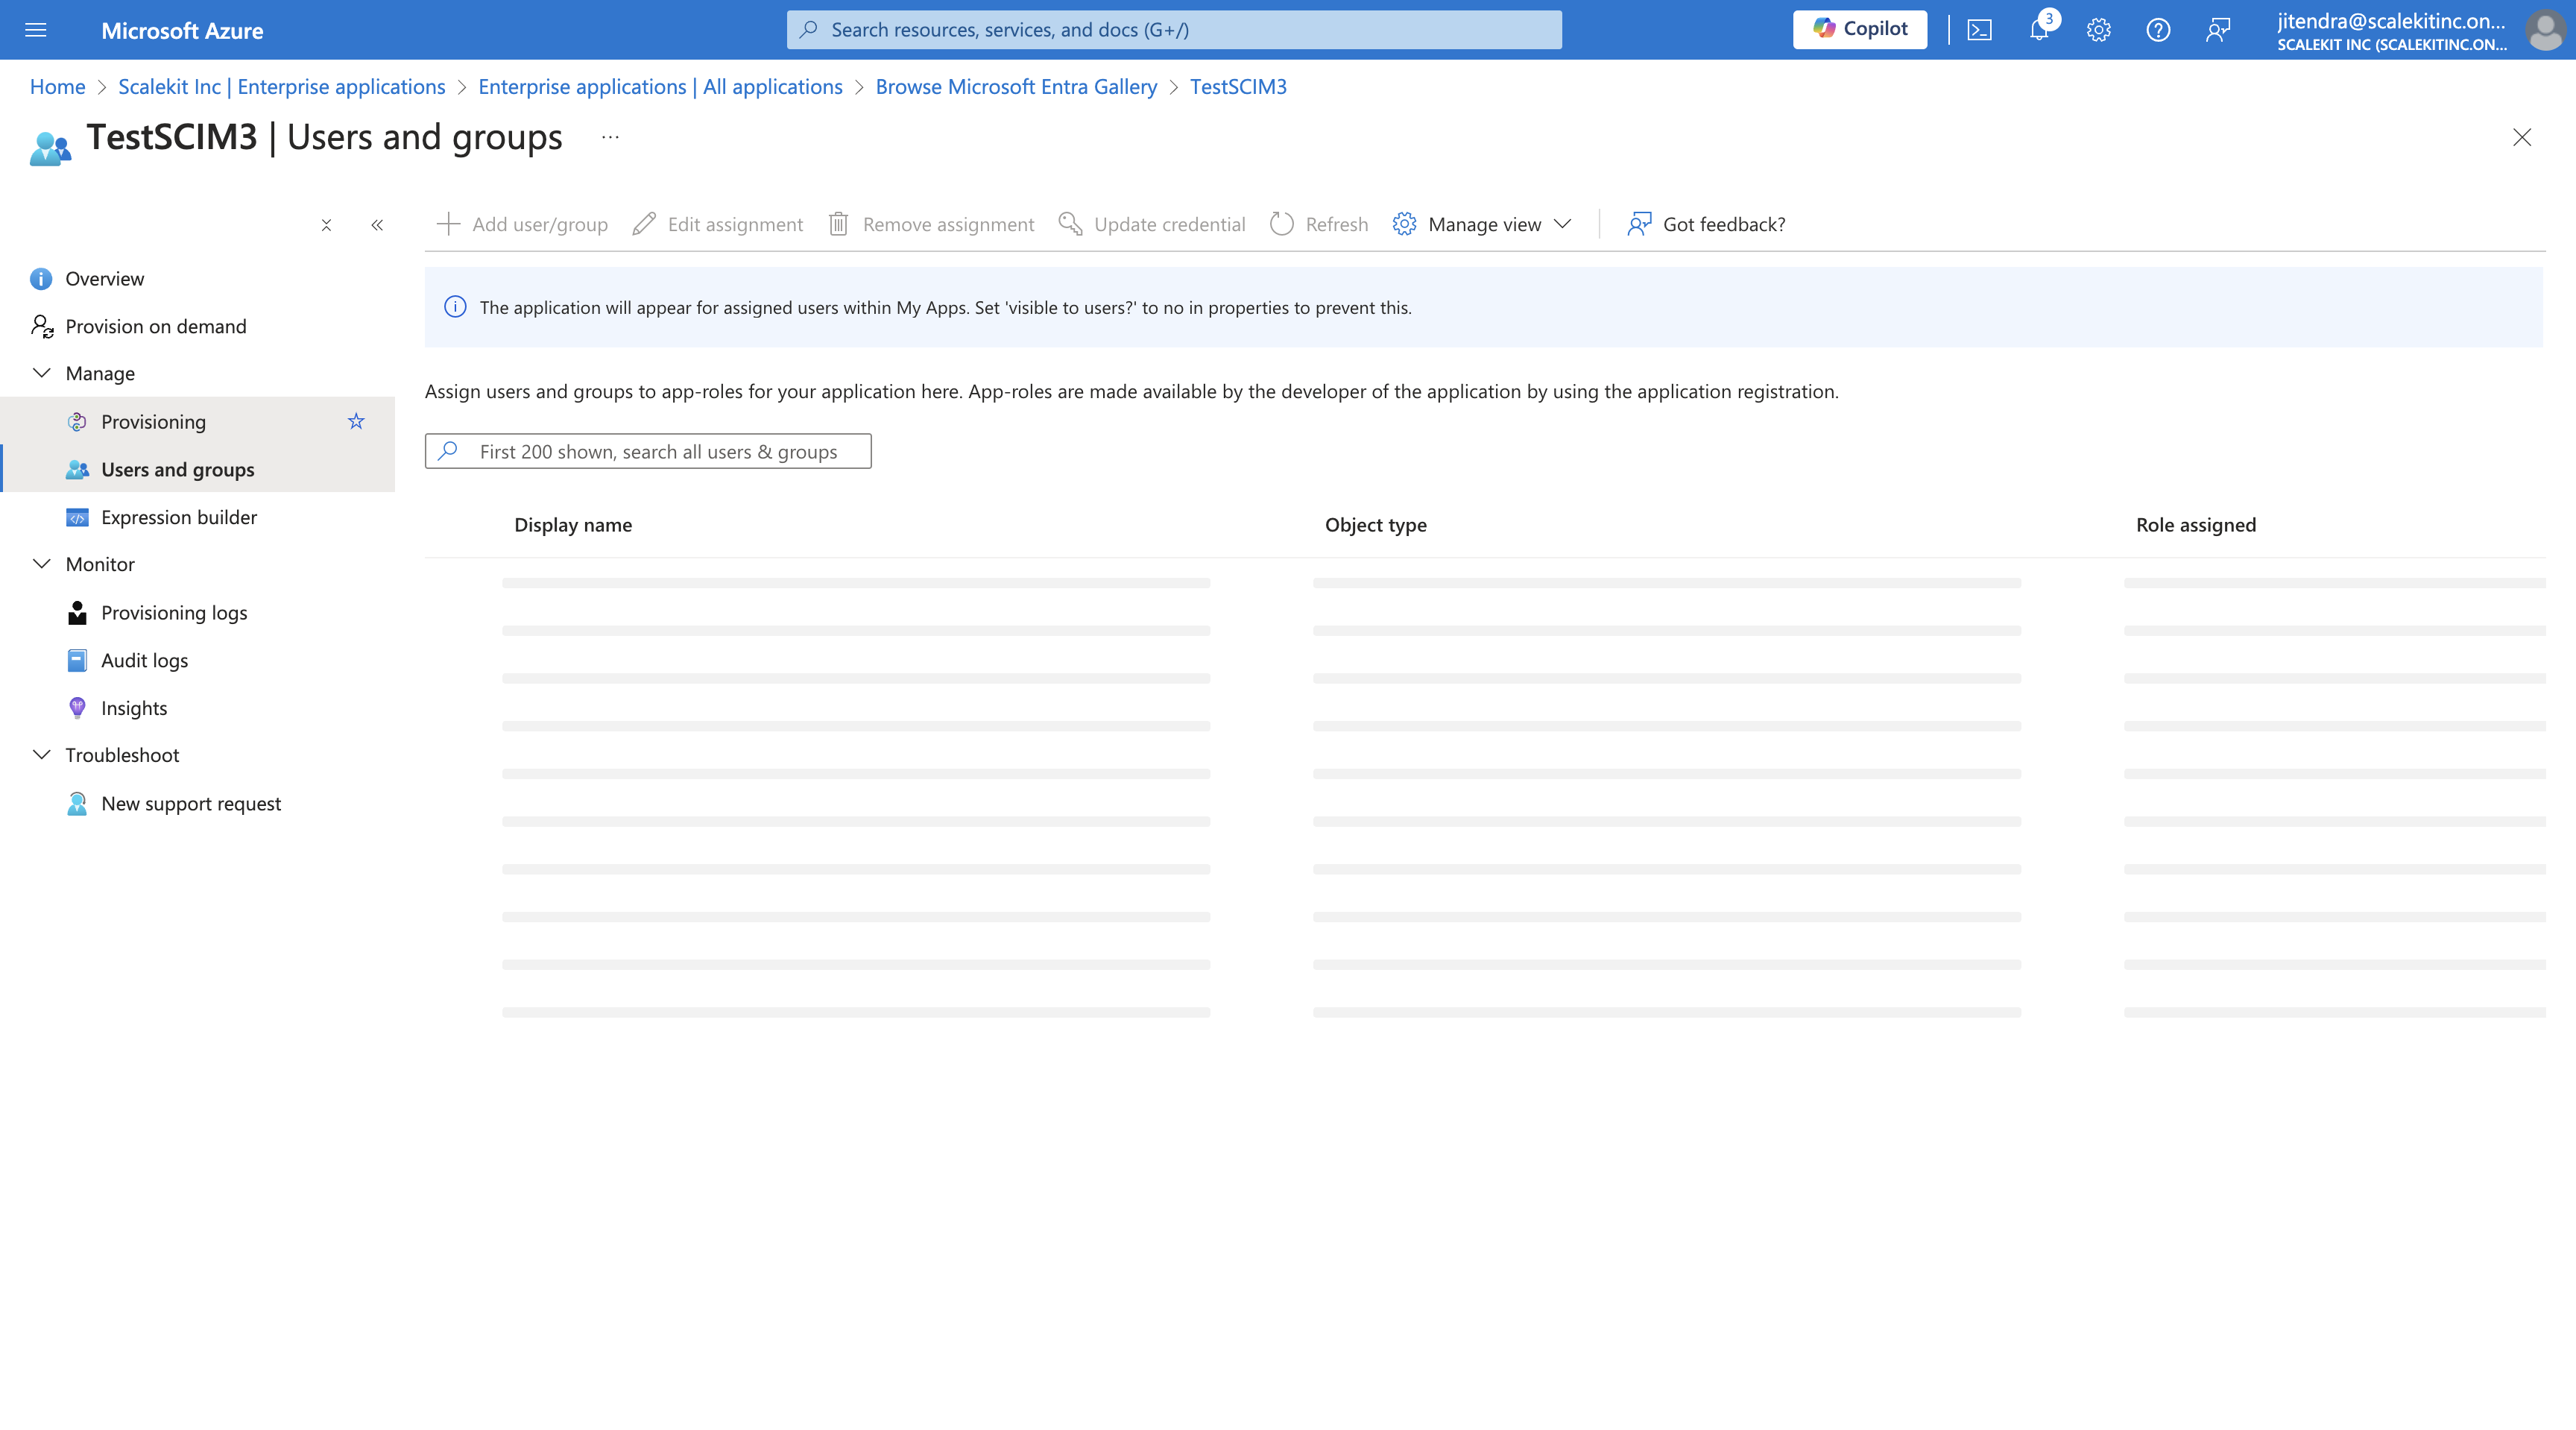Click Edit assignment pencil

click(717, 224)
